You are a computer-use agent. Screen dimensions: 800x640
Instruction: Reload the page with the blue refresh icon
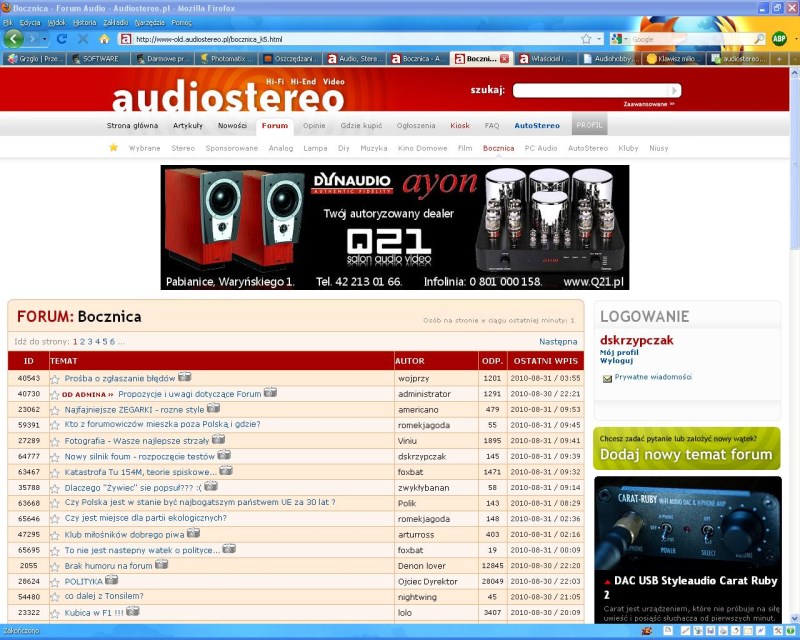point(62,39)
